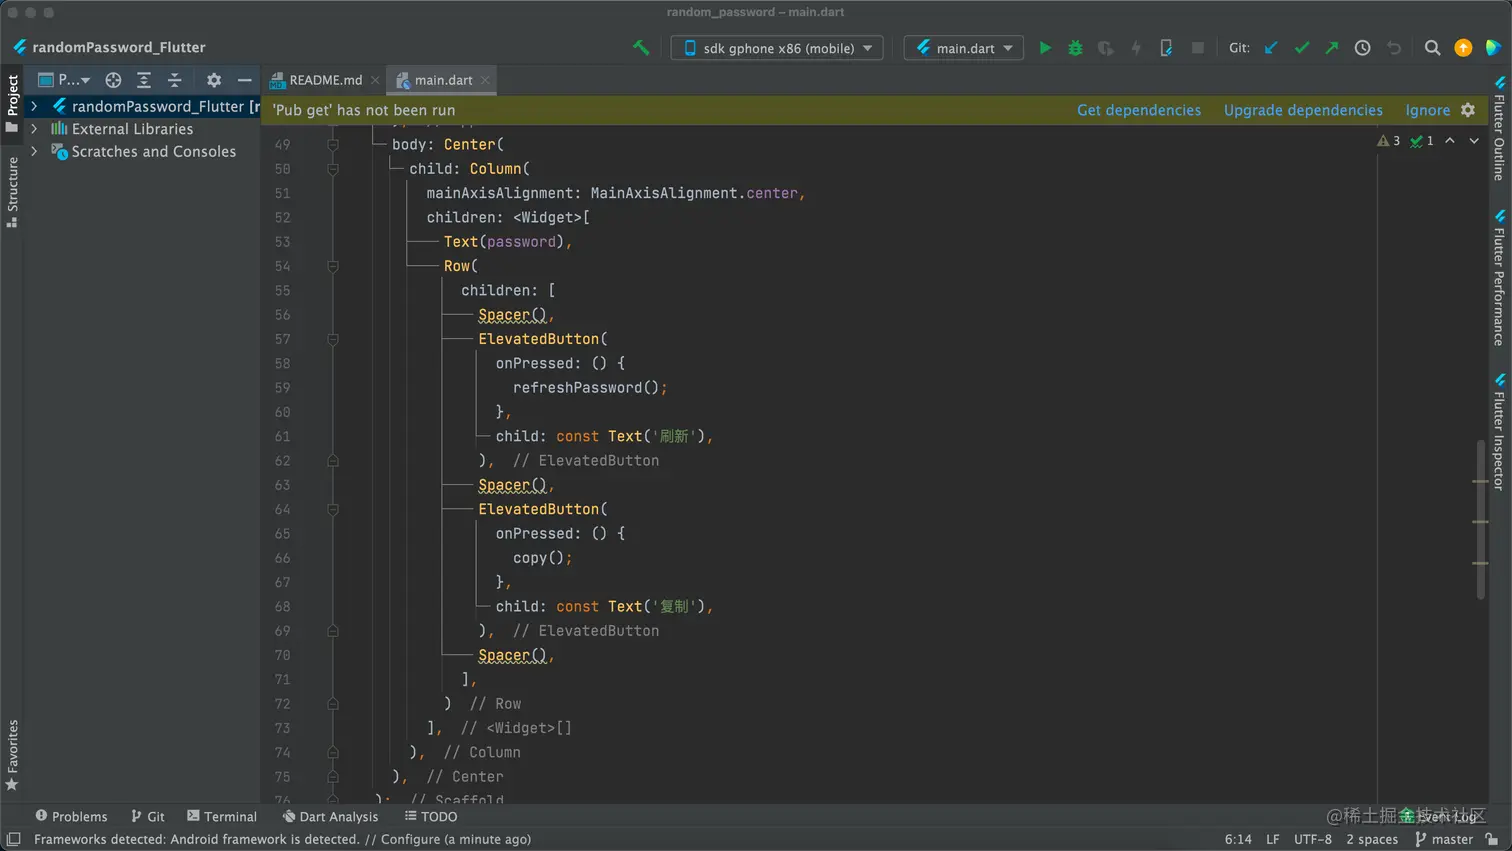This screenshot has height=851, width=1512.
Task: Click the 2 spaces indent status item
Action: pos(1372,840)
